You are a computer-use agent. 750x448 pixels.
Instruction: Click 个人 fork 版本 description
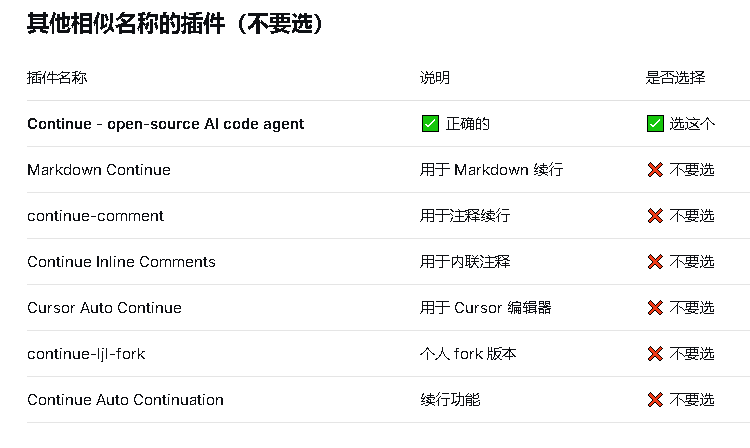468,354
